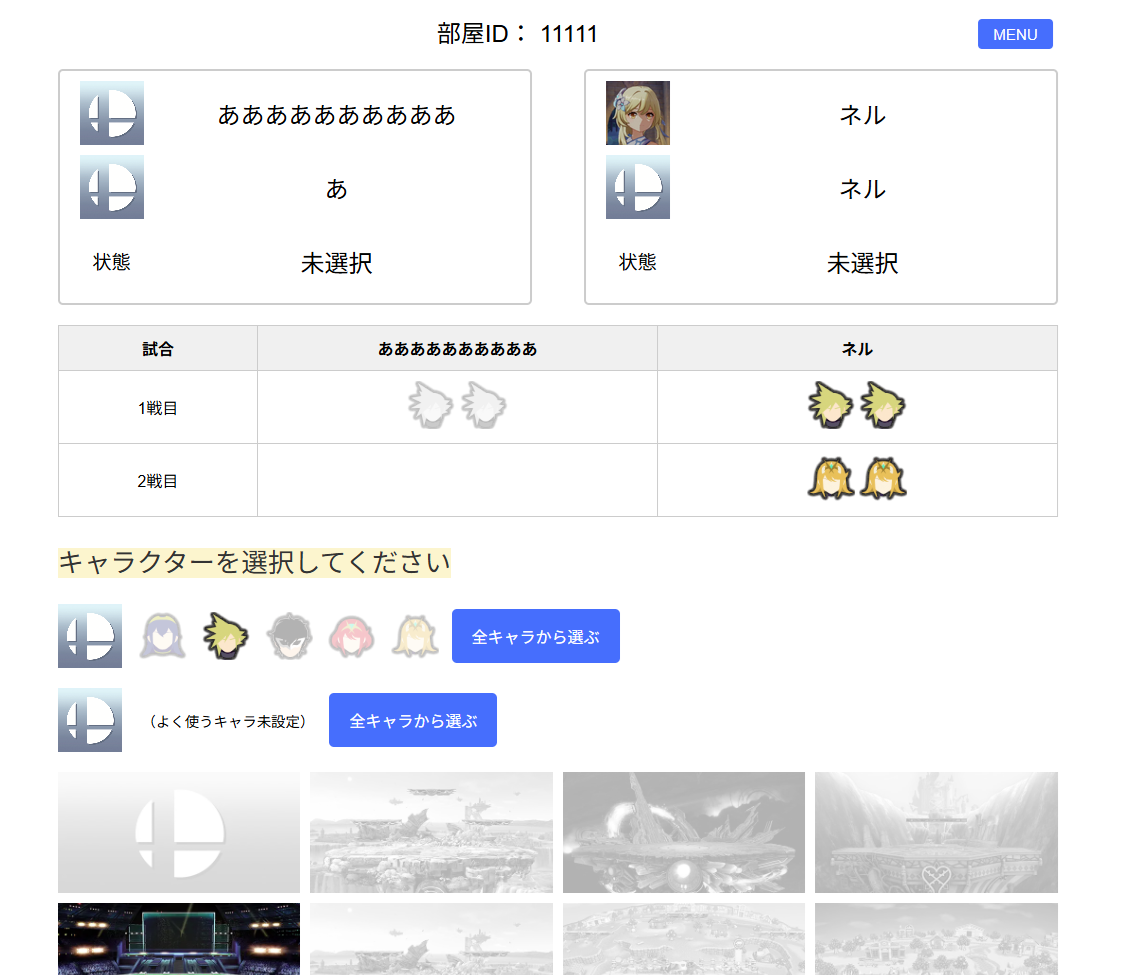Click the ああああああああああ table column header
Screen dimensions: 1133x975
pyautogui.click(x=457, y=348)
